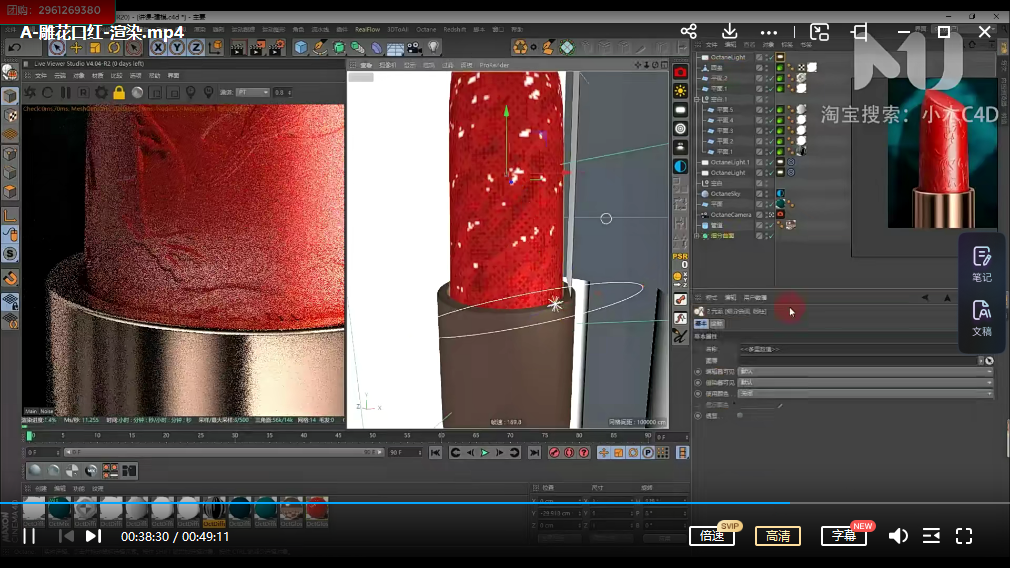This screenshot has width=1010, height=568.
Task: Open the Spline Pen tool
Action: [320, 48]
